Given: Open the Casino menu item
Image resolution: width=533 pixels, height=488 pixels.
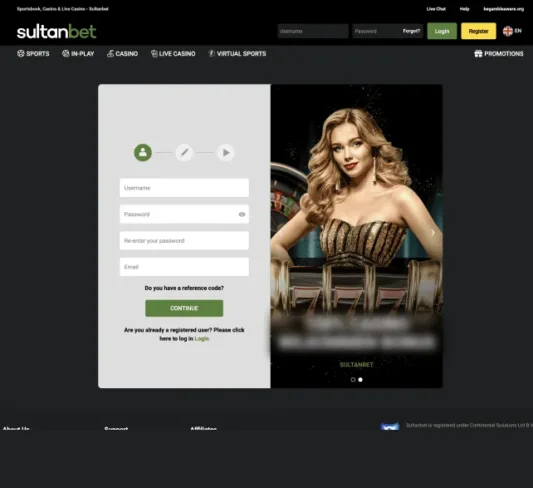Looking at the screenshot, I should pos(122,53).
